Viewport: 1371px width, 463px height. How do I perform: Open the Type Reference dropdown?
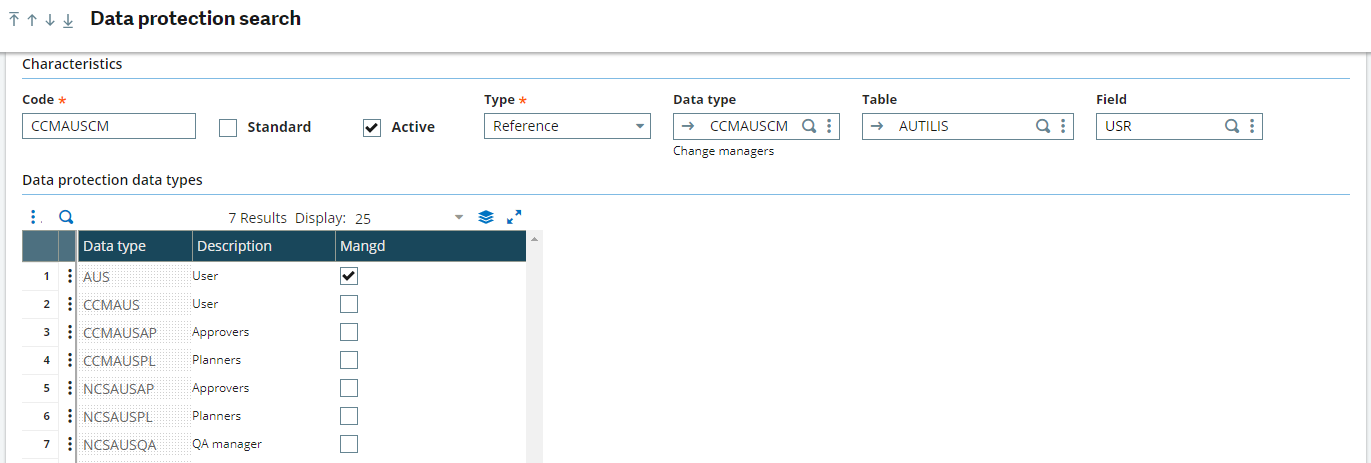(567, 126)
